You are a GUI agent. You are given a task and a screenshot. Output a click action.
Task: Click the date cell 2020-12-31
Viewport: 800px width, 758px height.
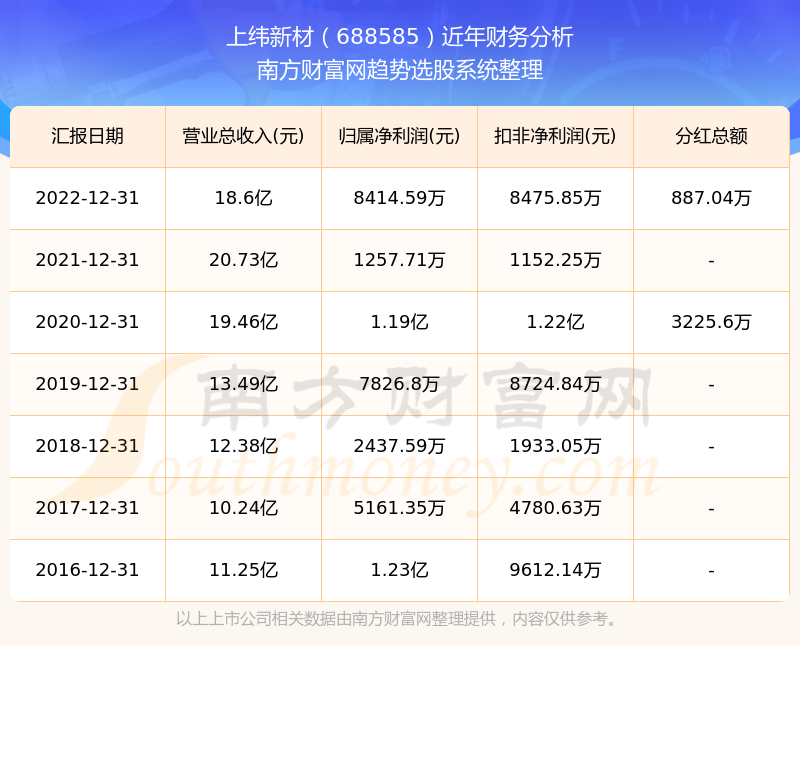[87, 322]
